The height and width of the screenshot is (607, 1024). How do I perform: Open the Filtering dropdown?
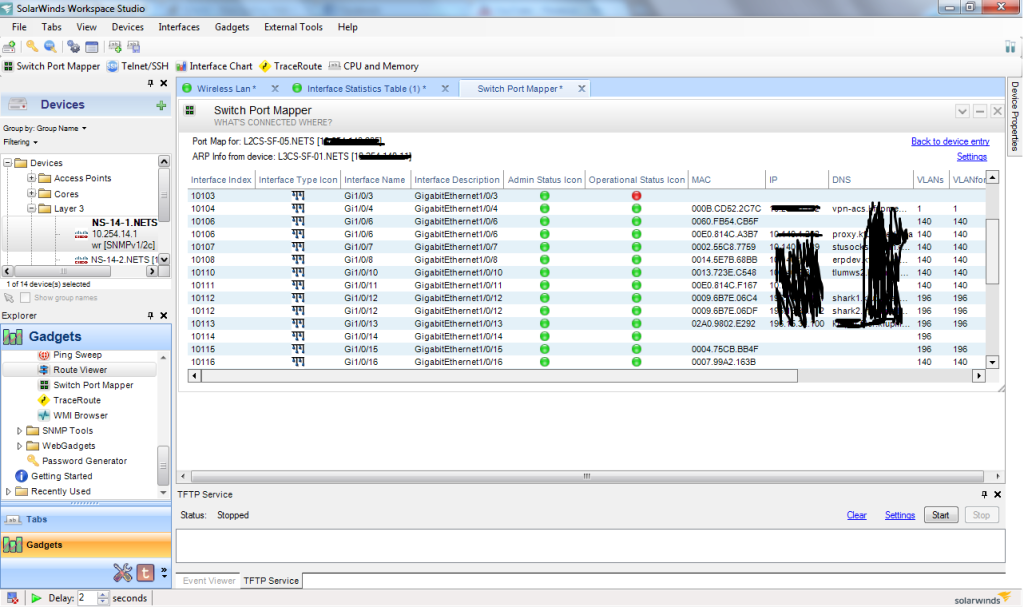click(20, 142)
